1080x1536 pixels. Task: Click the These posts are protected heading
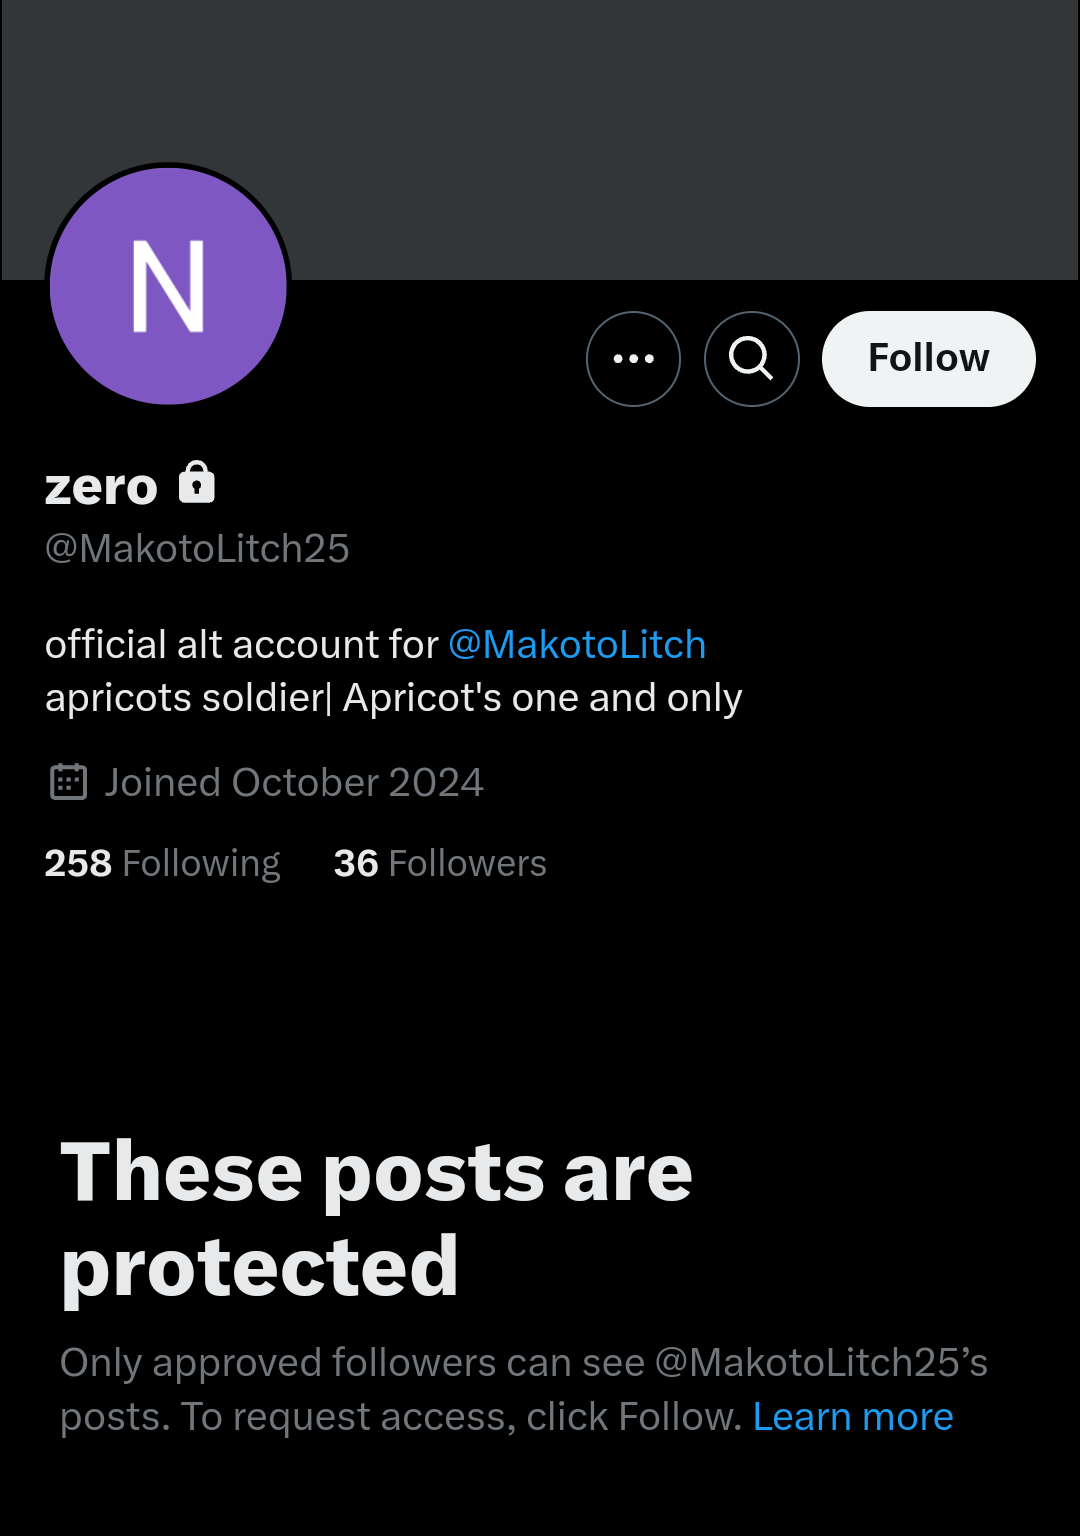[376, 1219]
